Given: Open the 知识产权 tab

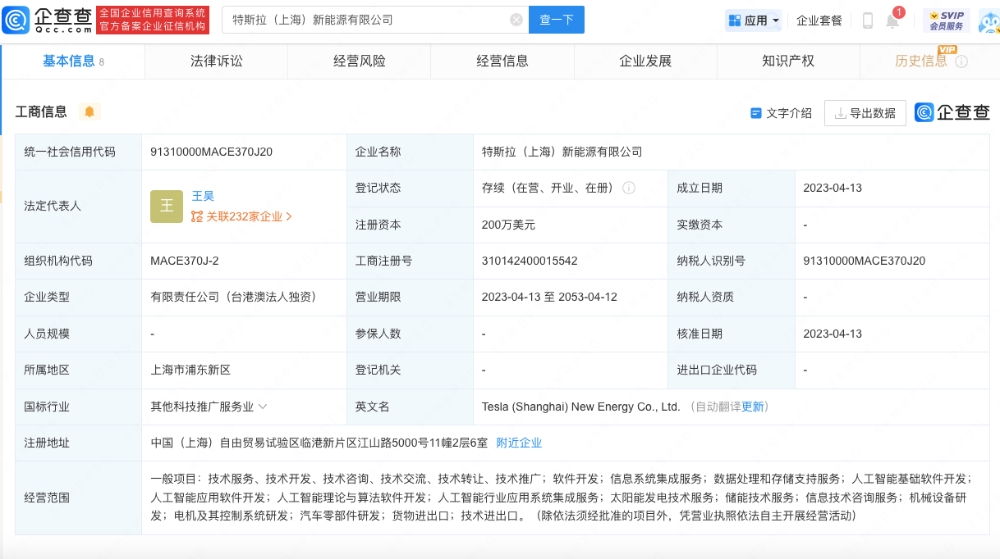Looking at the screenshot, I should [x=788, y=61].
